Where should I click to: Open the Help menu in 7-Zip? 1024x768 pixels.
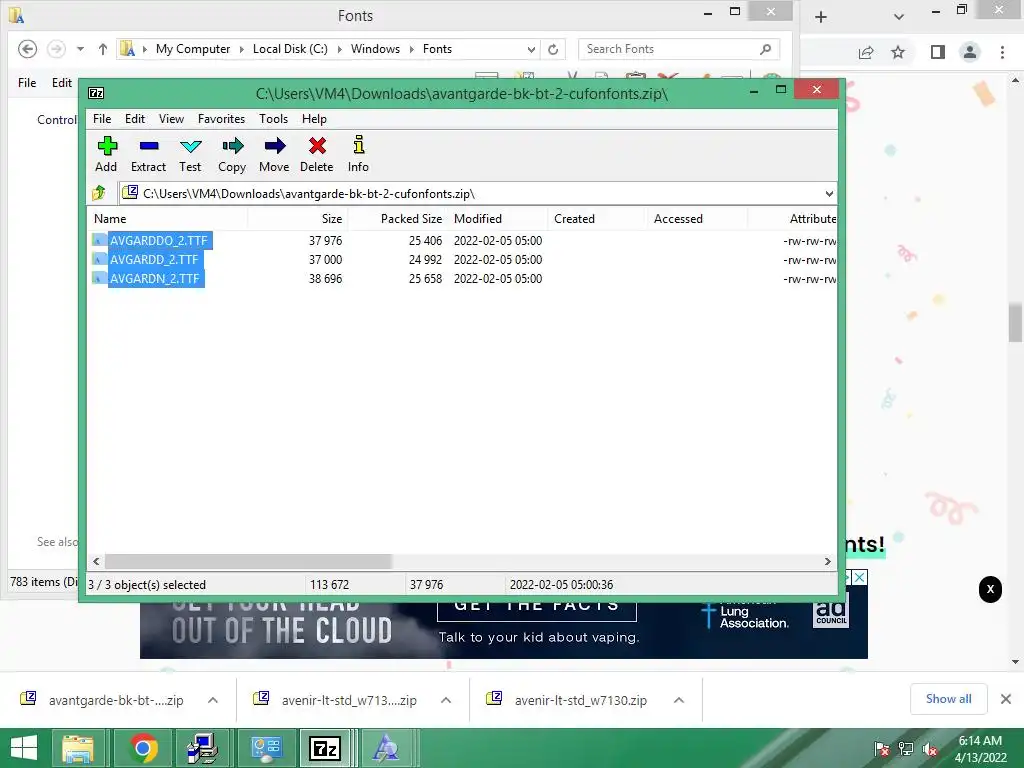pyautogui.click(x=314, y=119)
